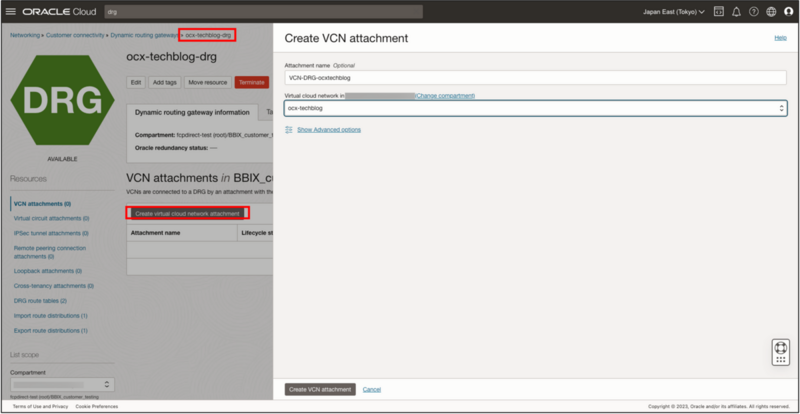Click Create virtual cloud network attachment

(x=187, y=213)
